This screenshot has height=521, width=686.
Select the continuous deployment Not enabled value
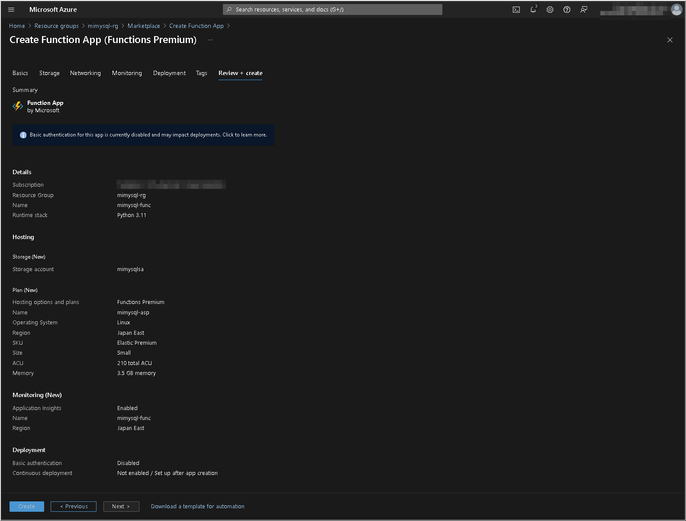point(167,473)
